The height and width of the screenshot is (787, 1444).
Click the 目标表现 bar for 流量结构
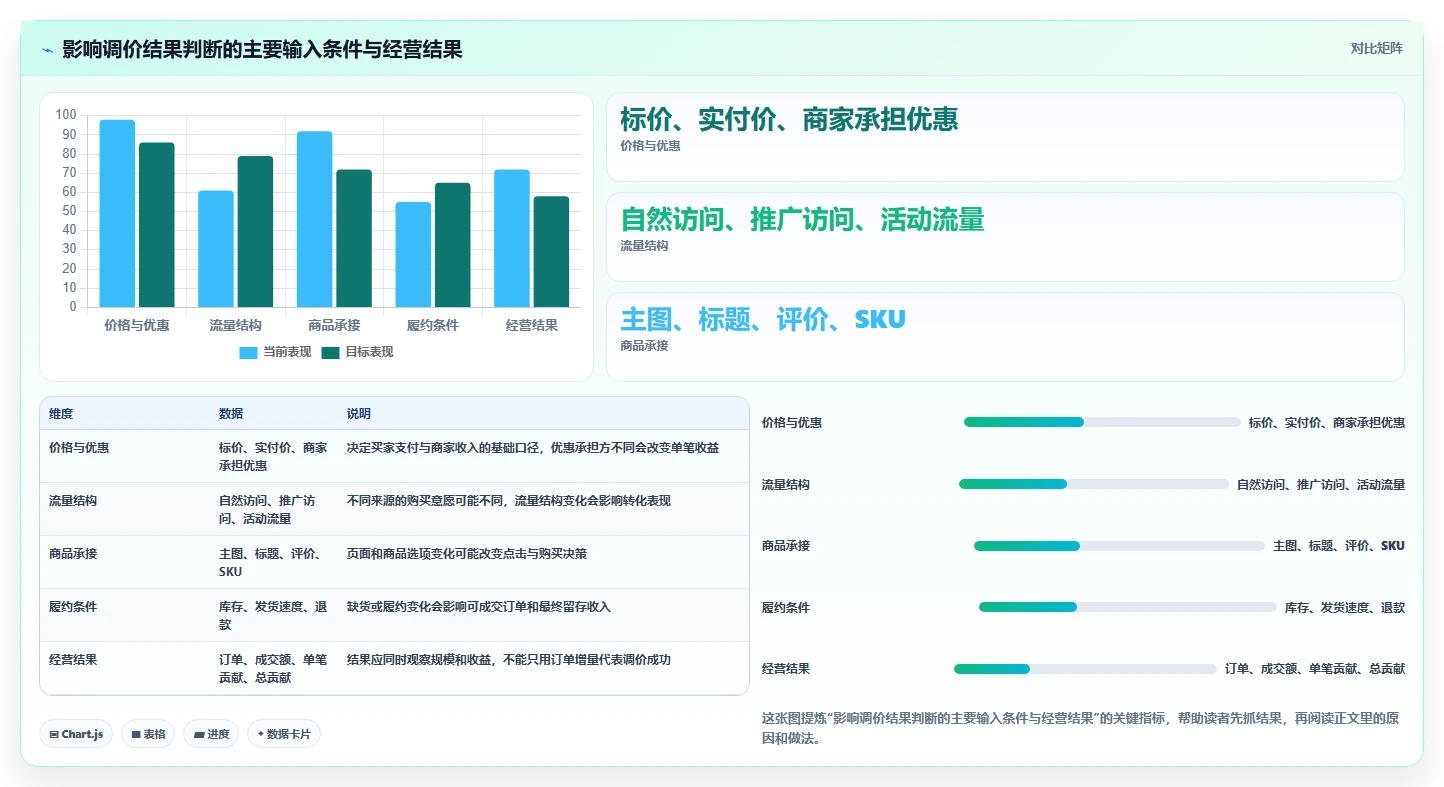pos(255,231)
